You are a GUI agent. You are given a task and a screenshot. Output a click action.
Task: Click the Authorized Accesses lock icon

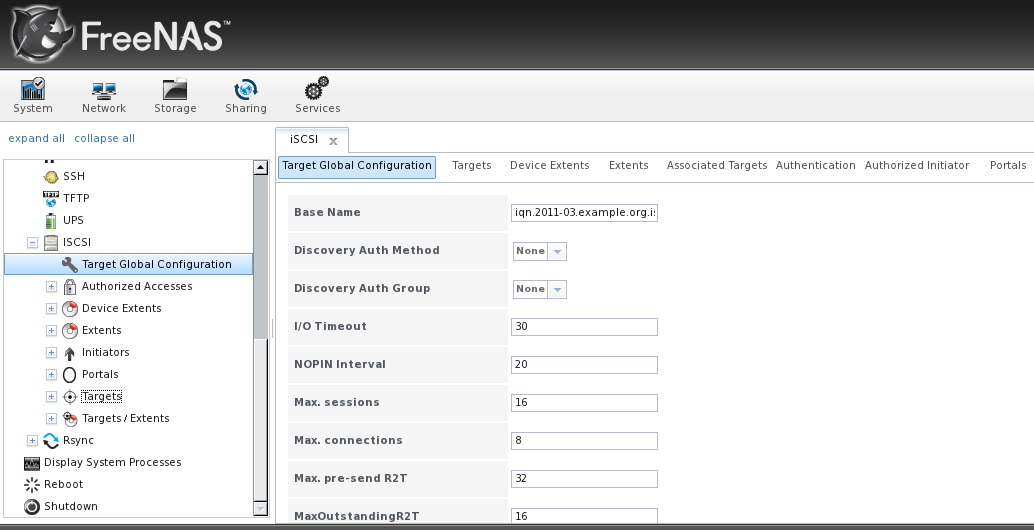point(70,287)
